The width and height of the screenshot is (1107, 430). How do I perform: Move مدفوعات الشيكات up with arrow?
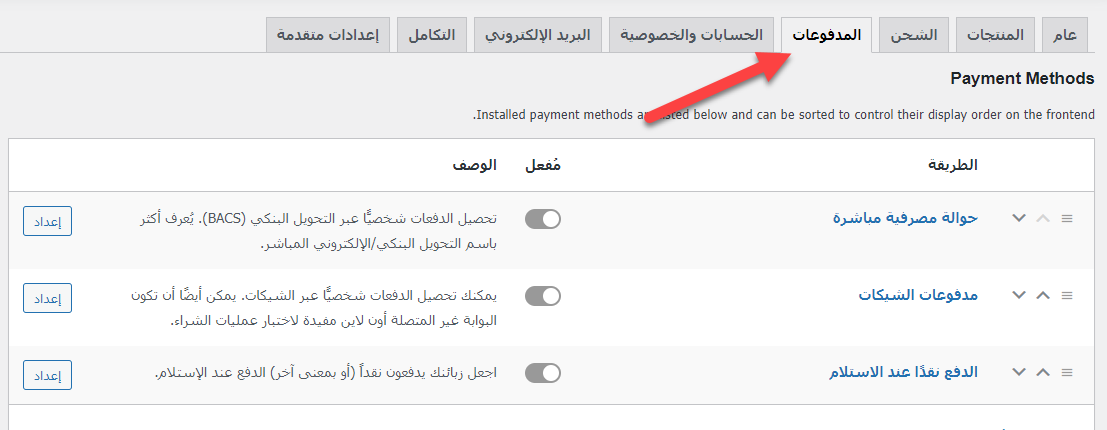tap(1043, 296)
